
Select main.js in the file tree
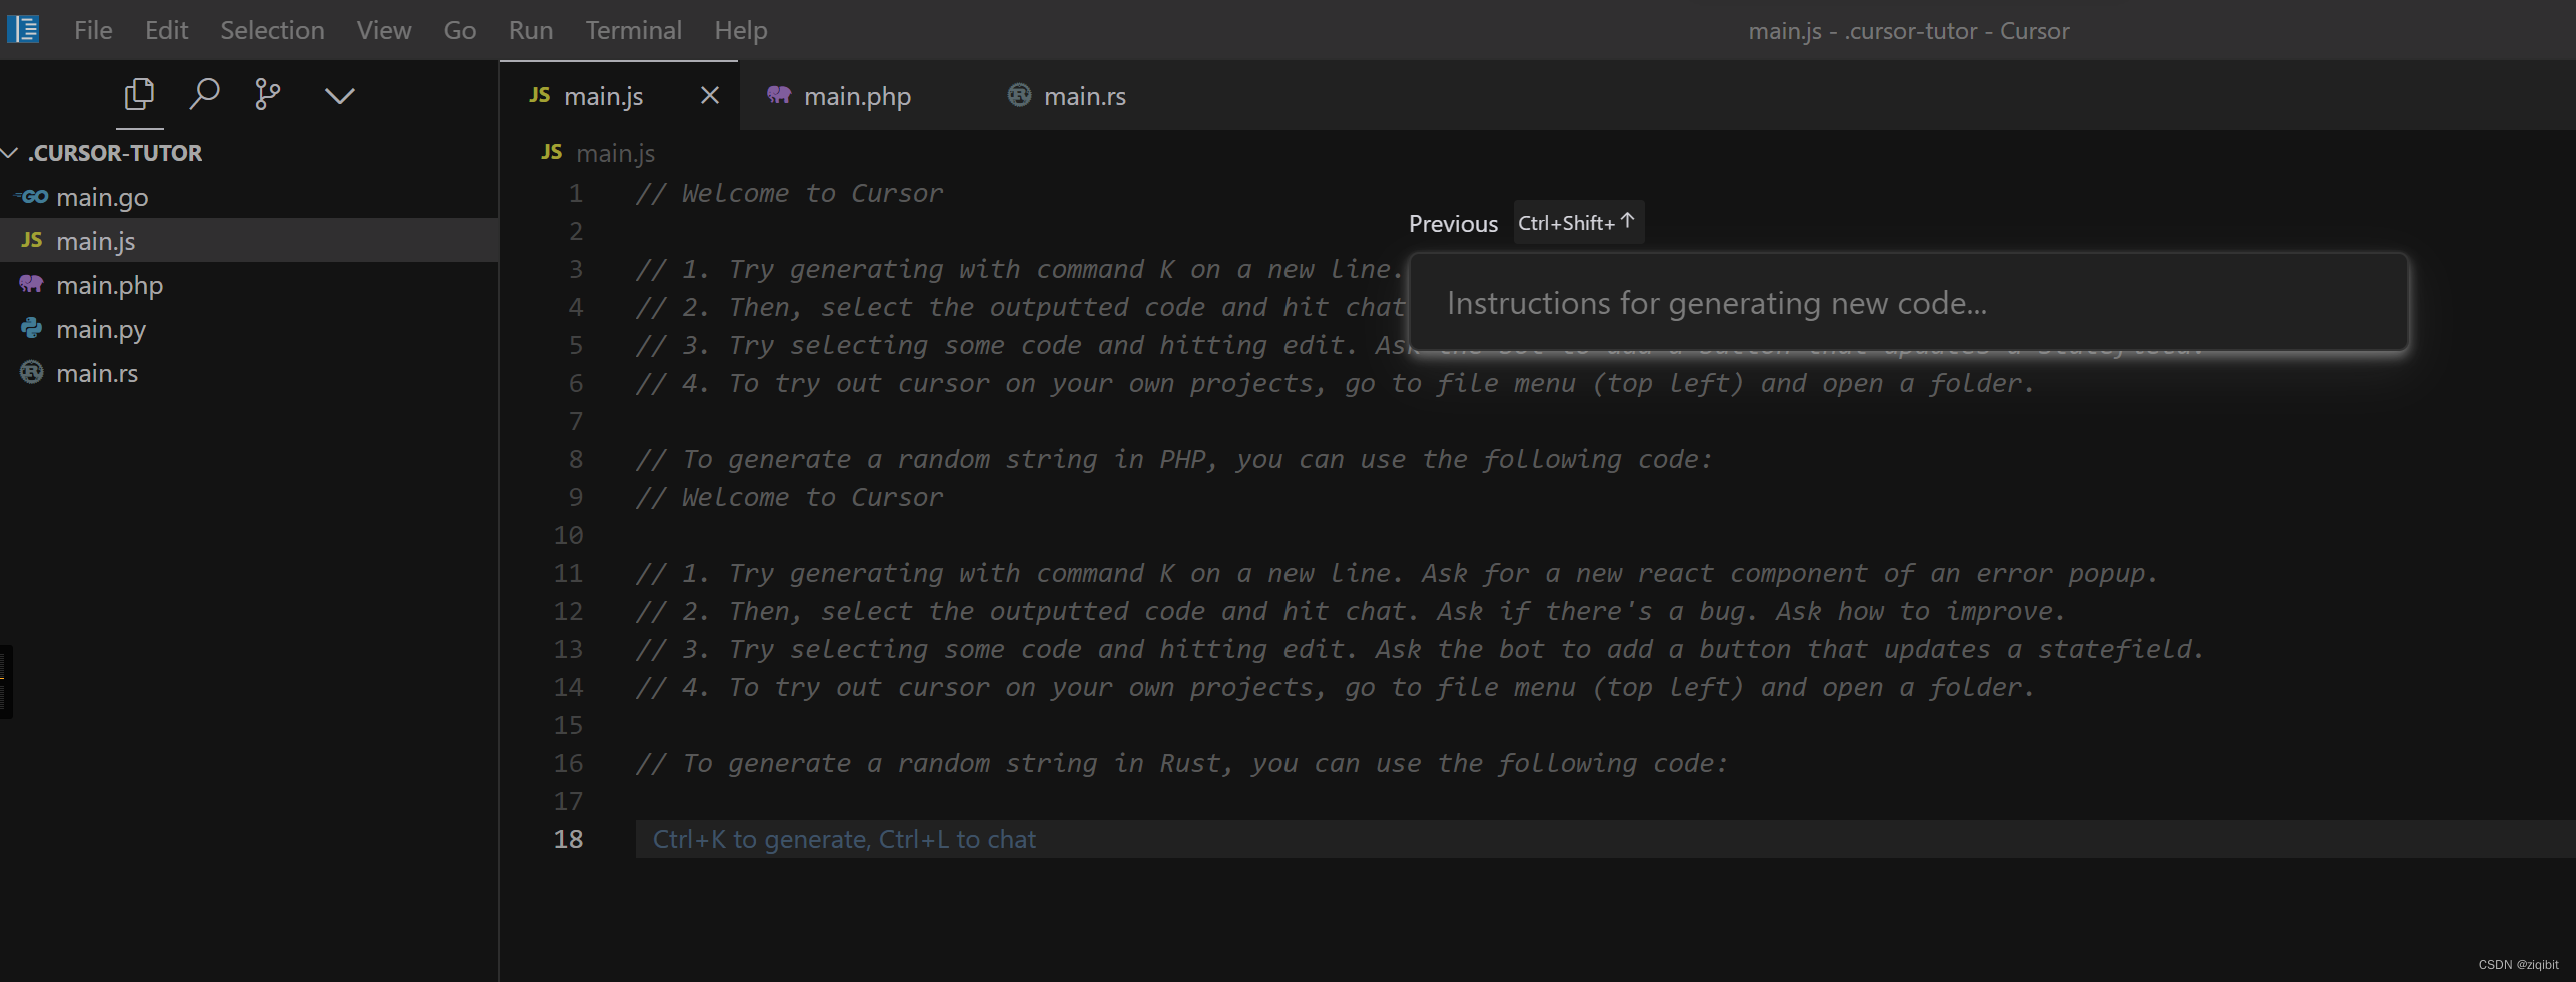pyautogui.click(x=249, y=241)
